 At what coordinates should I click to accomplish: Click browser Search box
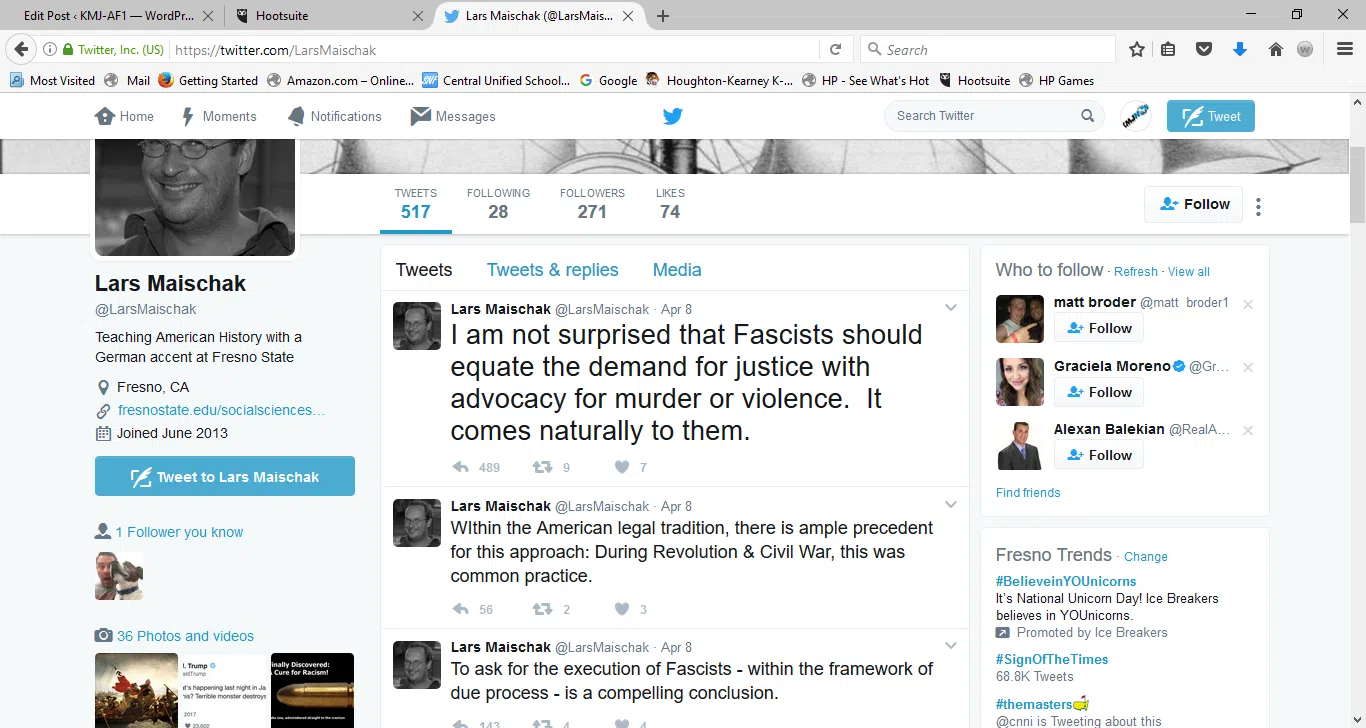tap(988, 49)
